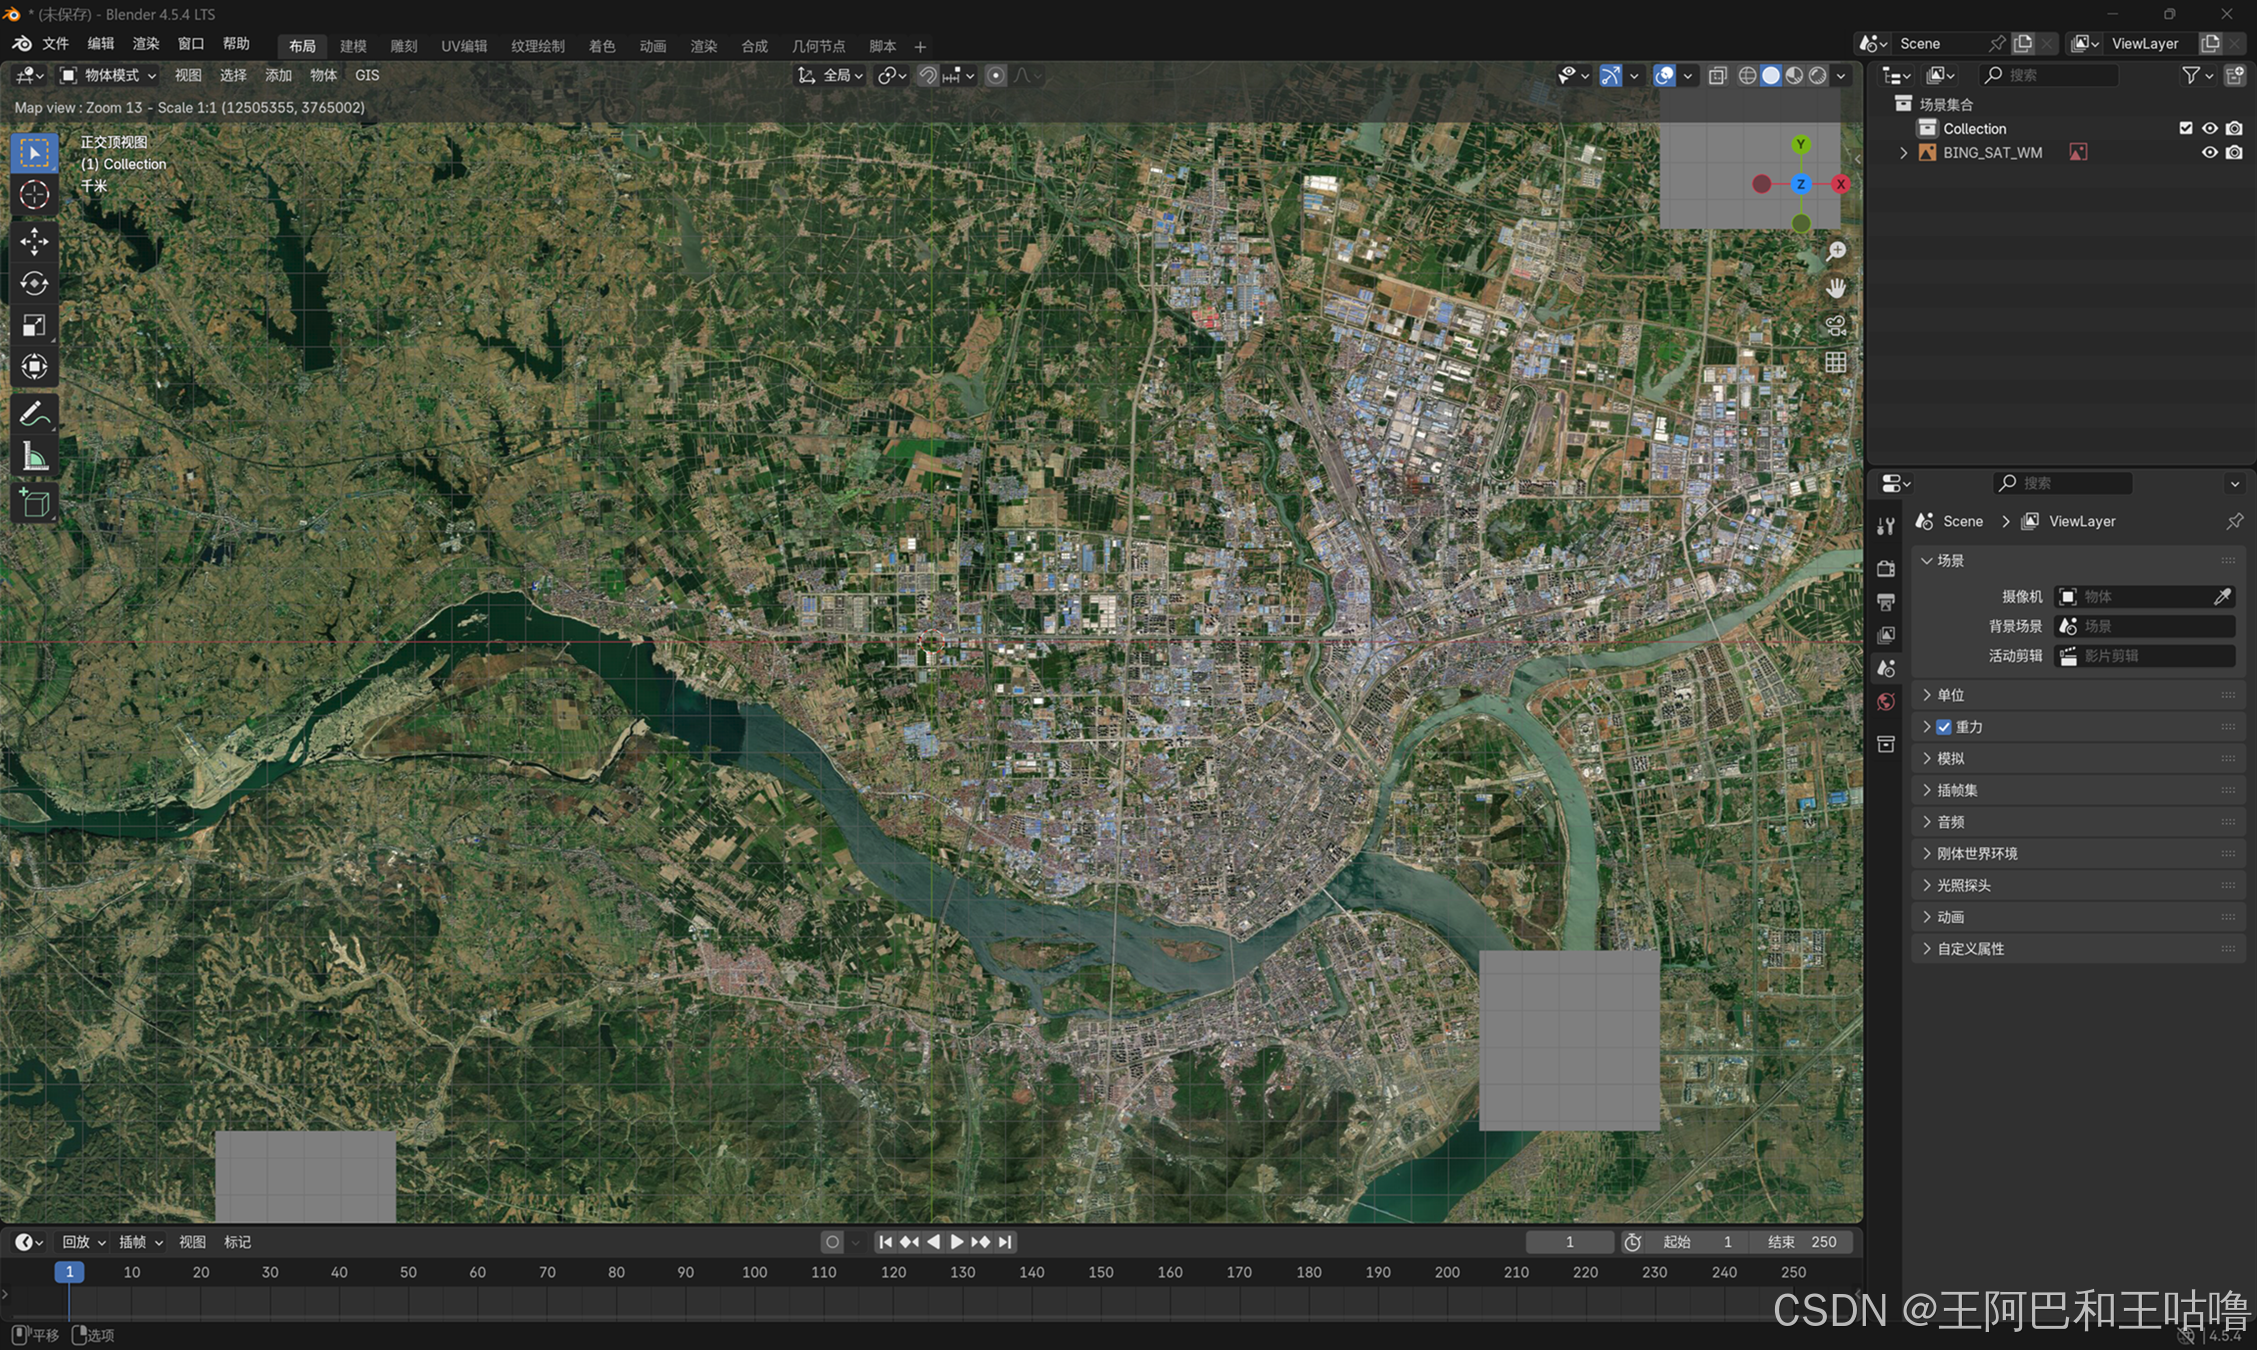The width and height of the screenshot is (2257, 1350).
Task: Open the World properties tab icon
Action: pos(1886,702)
